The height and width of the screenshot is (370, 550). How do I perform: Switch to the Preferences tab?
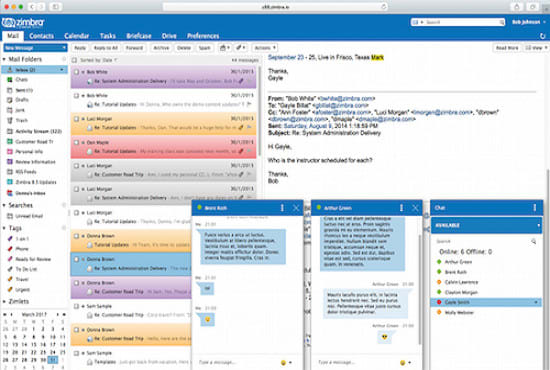[x=203, y=36]
